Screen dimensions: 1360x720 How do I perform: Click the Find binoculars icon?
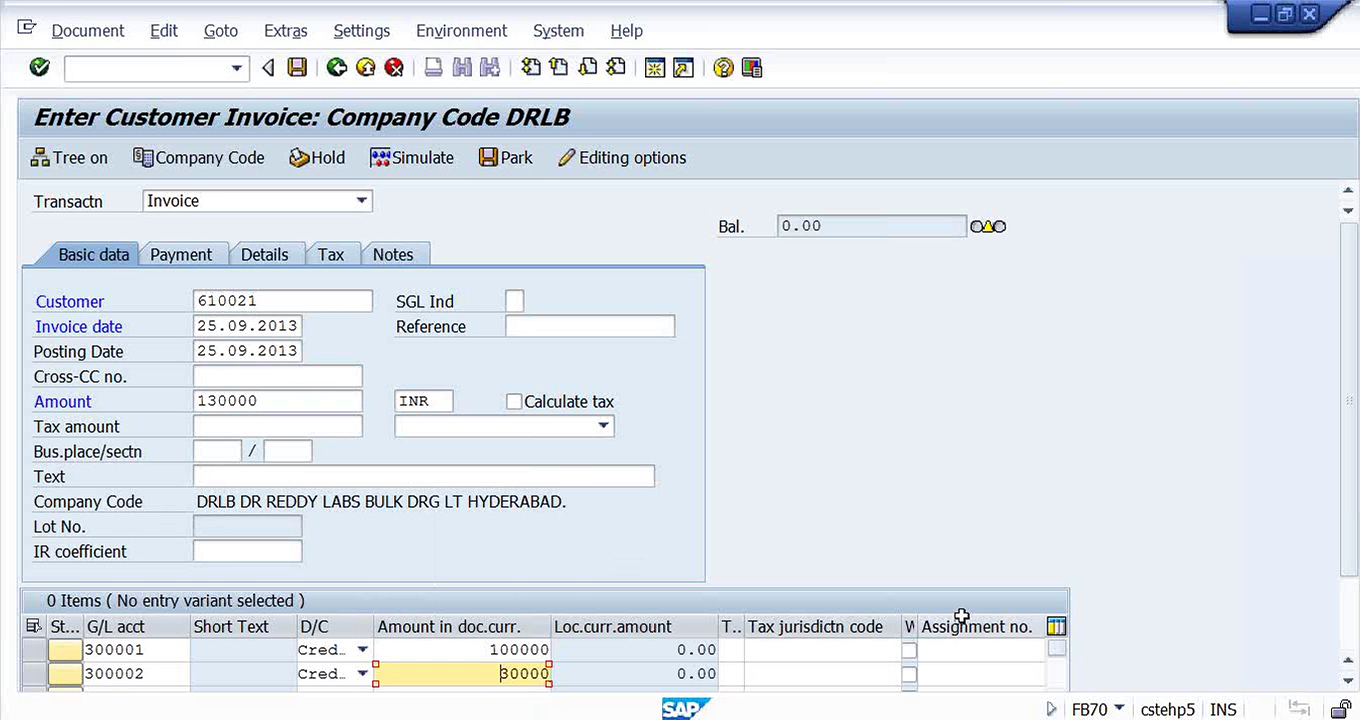[461, 68]
